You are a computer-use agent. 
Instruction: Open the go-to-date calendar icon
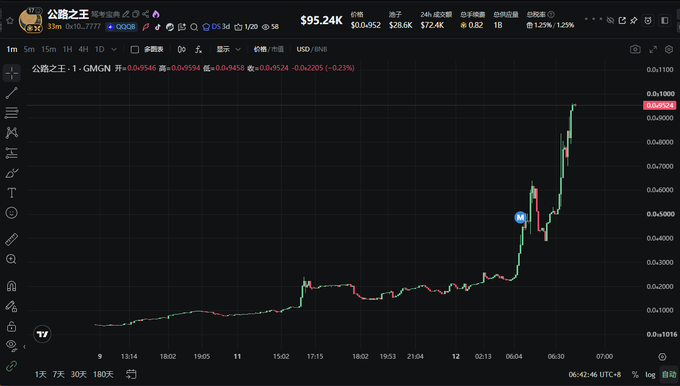pos(131,374)
